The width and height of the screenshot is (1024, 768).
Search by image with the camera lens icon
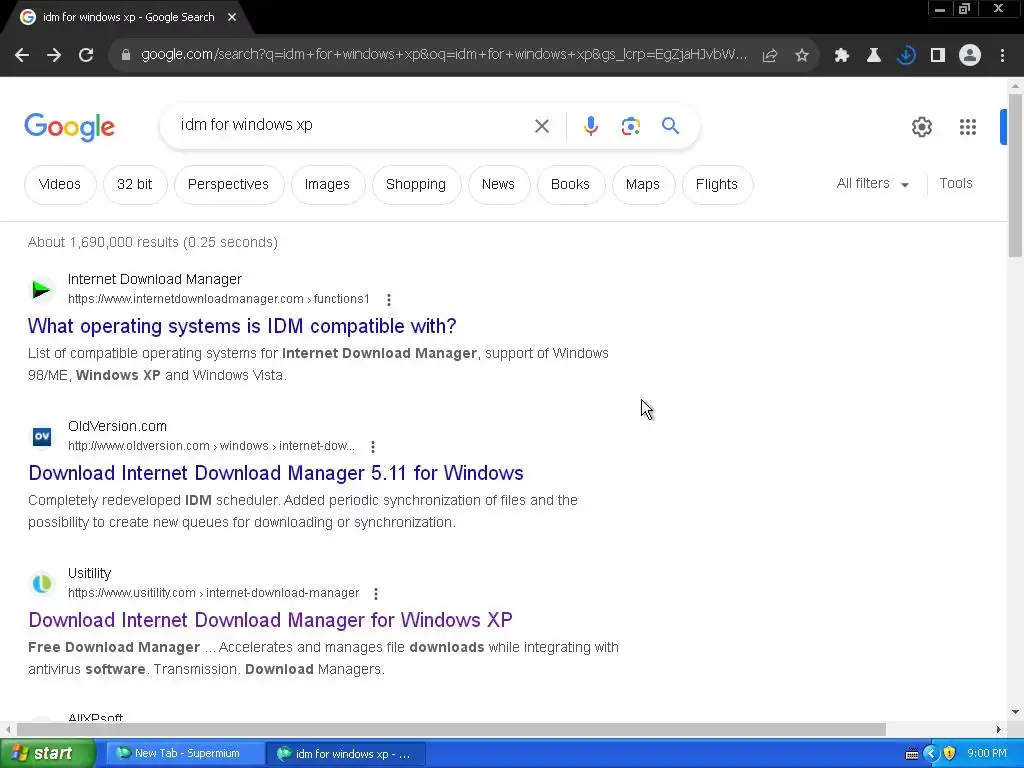[631, 126]
